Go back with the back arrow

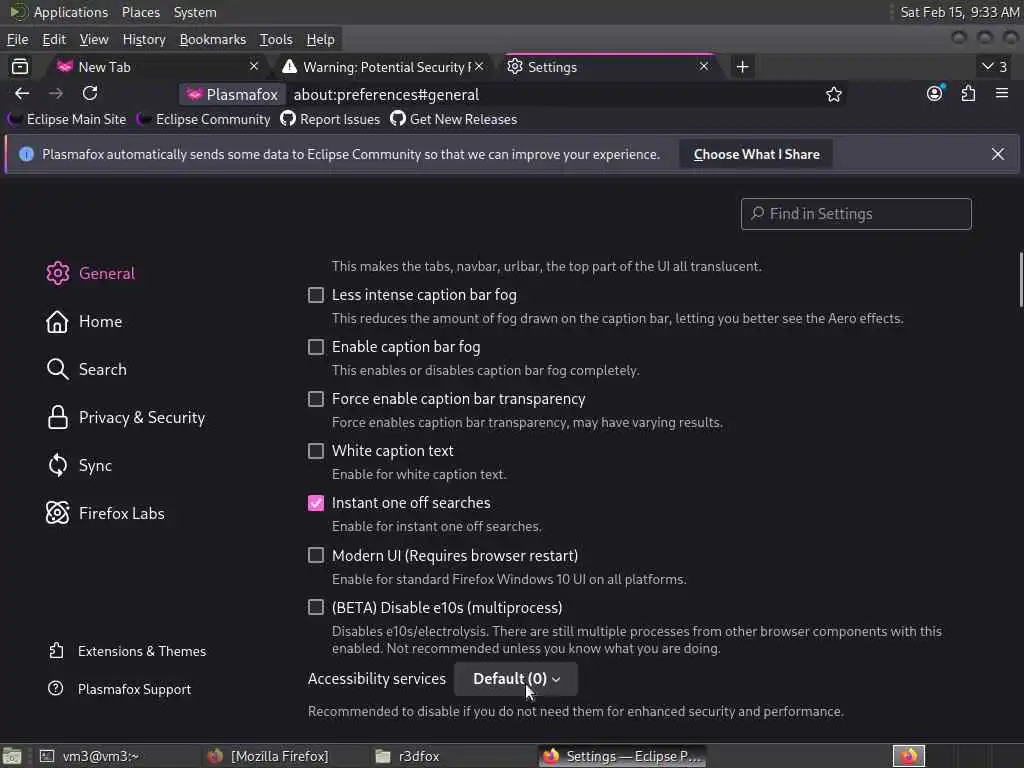click(22, 94)
